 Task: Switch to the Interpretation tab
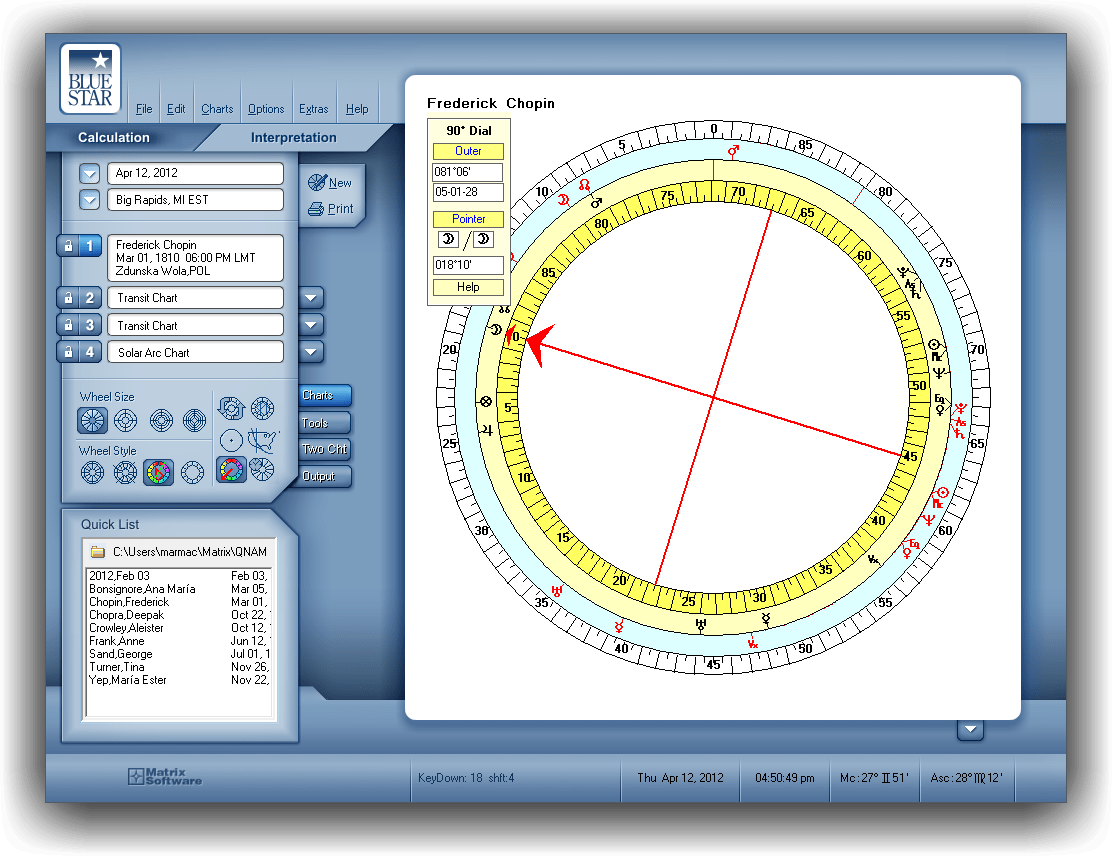pyautogui.click(x=294, y=138)
